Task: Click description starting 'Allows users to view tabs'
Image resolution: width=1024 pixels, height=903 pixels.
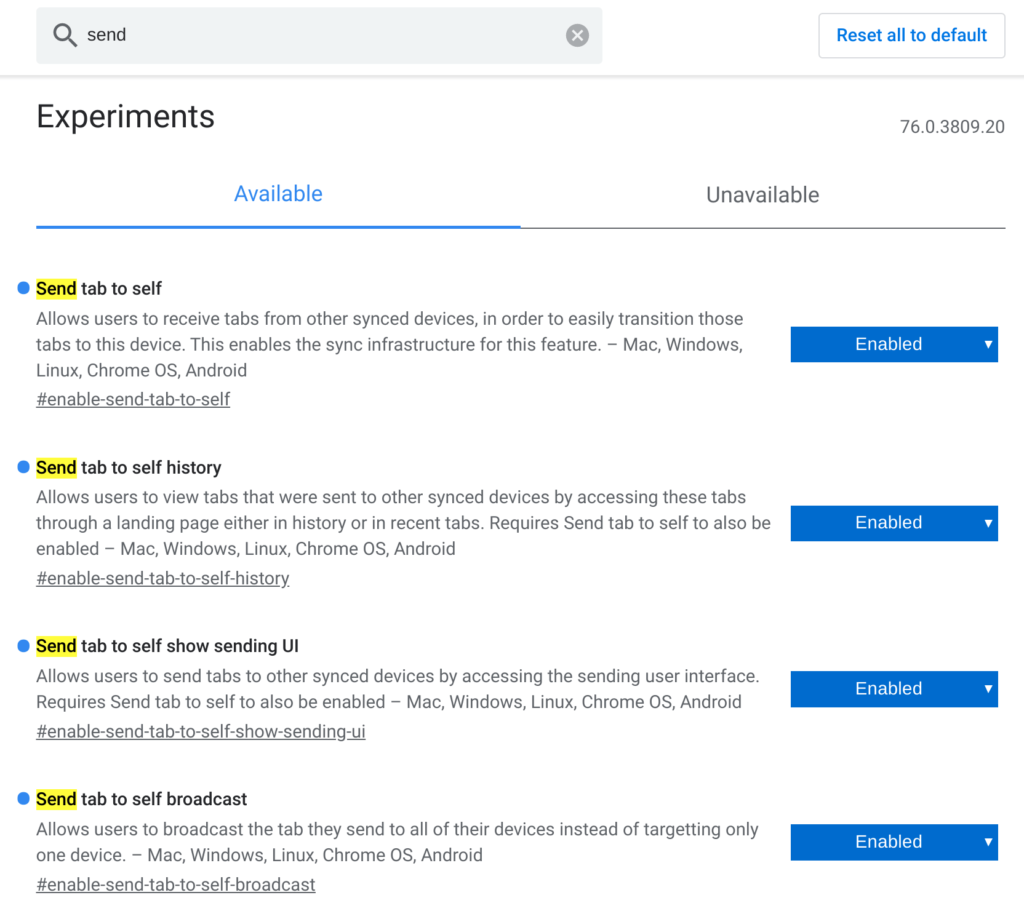Action: click(x=404, y=523)
